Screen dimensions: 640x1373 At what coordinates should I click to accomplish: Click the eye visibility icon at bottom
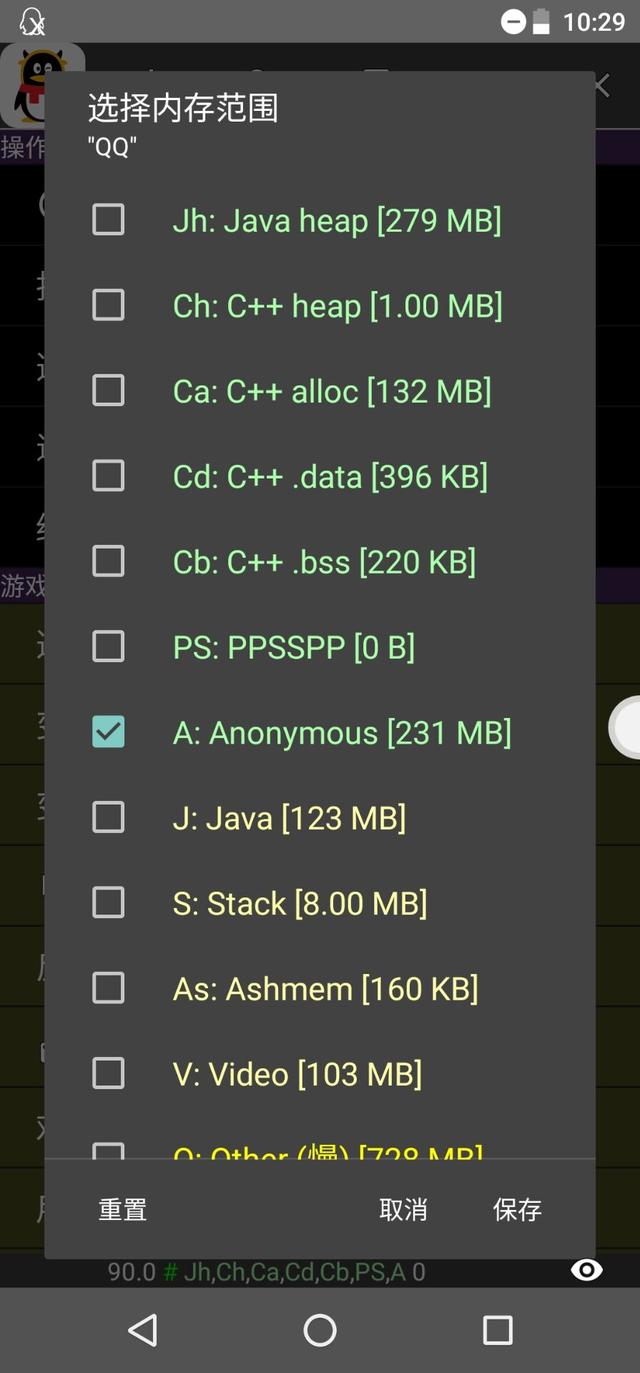(x=586, y=1271)
